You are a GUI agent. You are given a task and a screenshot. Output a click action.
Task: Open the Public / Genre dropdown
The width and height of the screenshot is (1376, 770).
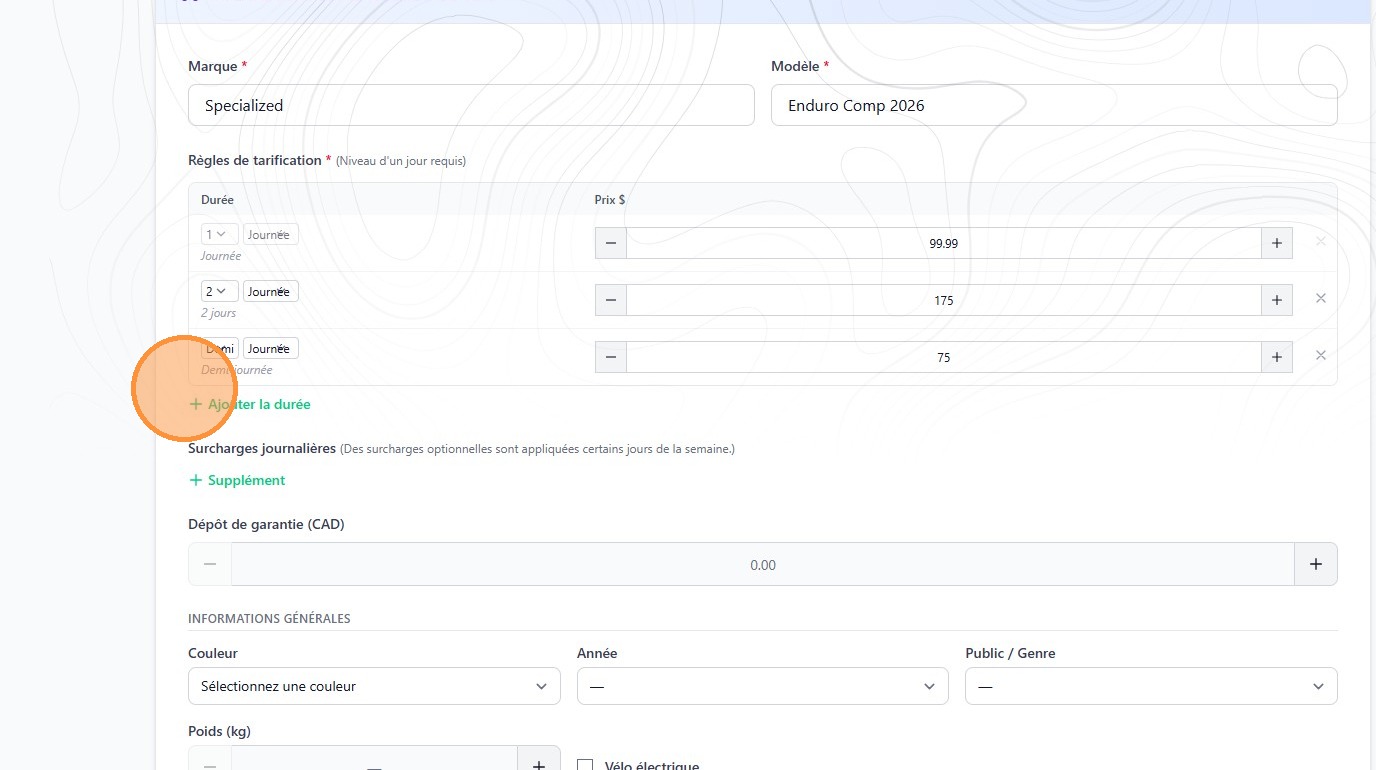1150,686
